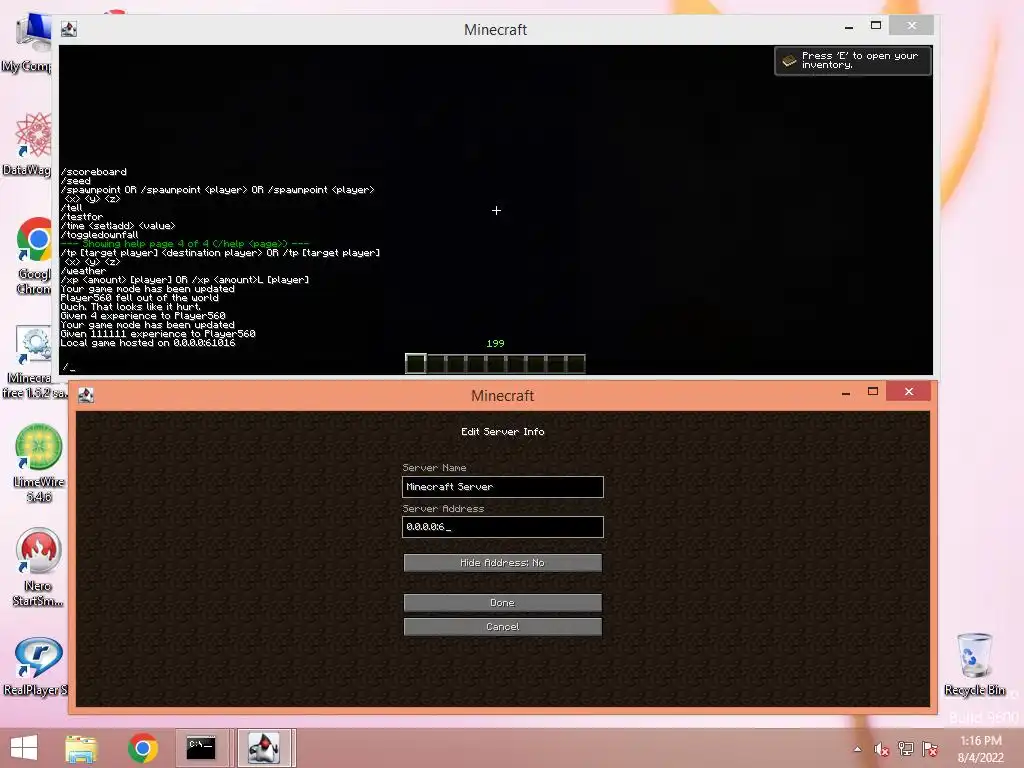This screenshot has width=1024, height=768.
Task: Toggle the Hide Address: No button
Action: 502,562
